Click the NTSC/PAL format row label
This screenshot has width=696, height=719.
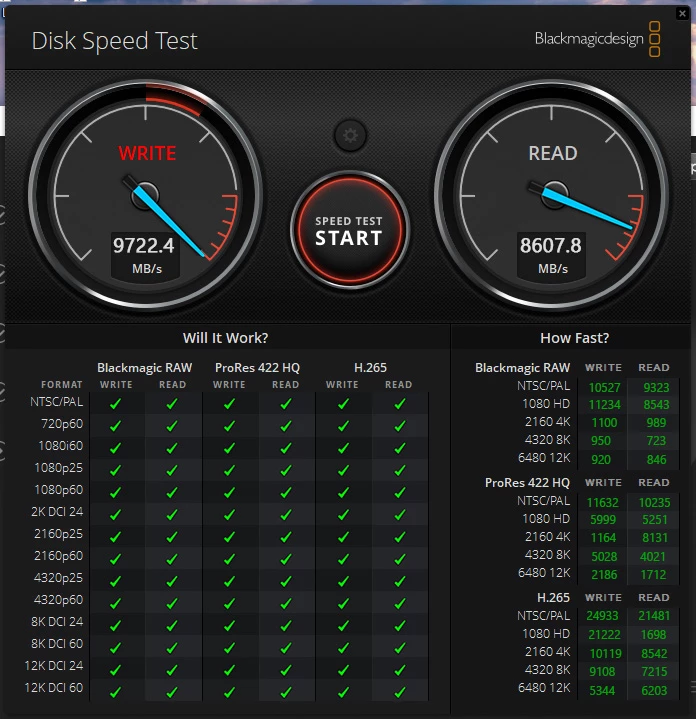[57, 402]
